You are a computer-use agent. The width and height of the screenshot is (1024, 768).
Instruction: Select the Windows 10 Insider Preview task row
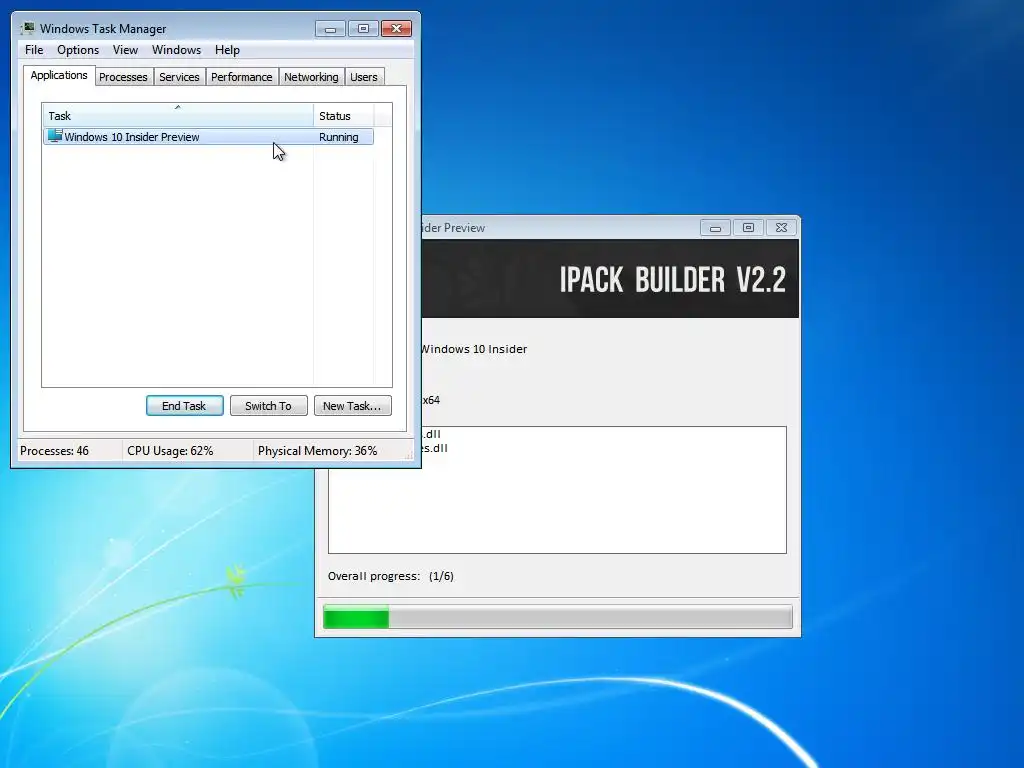208,136
